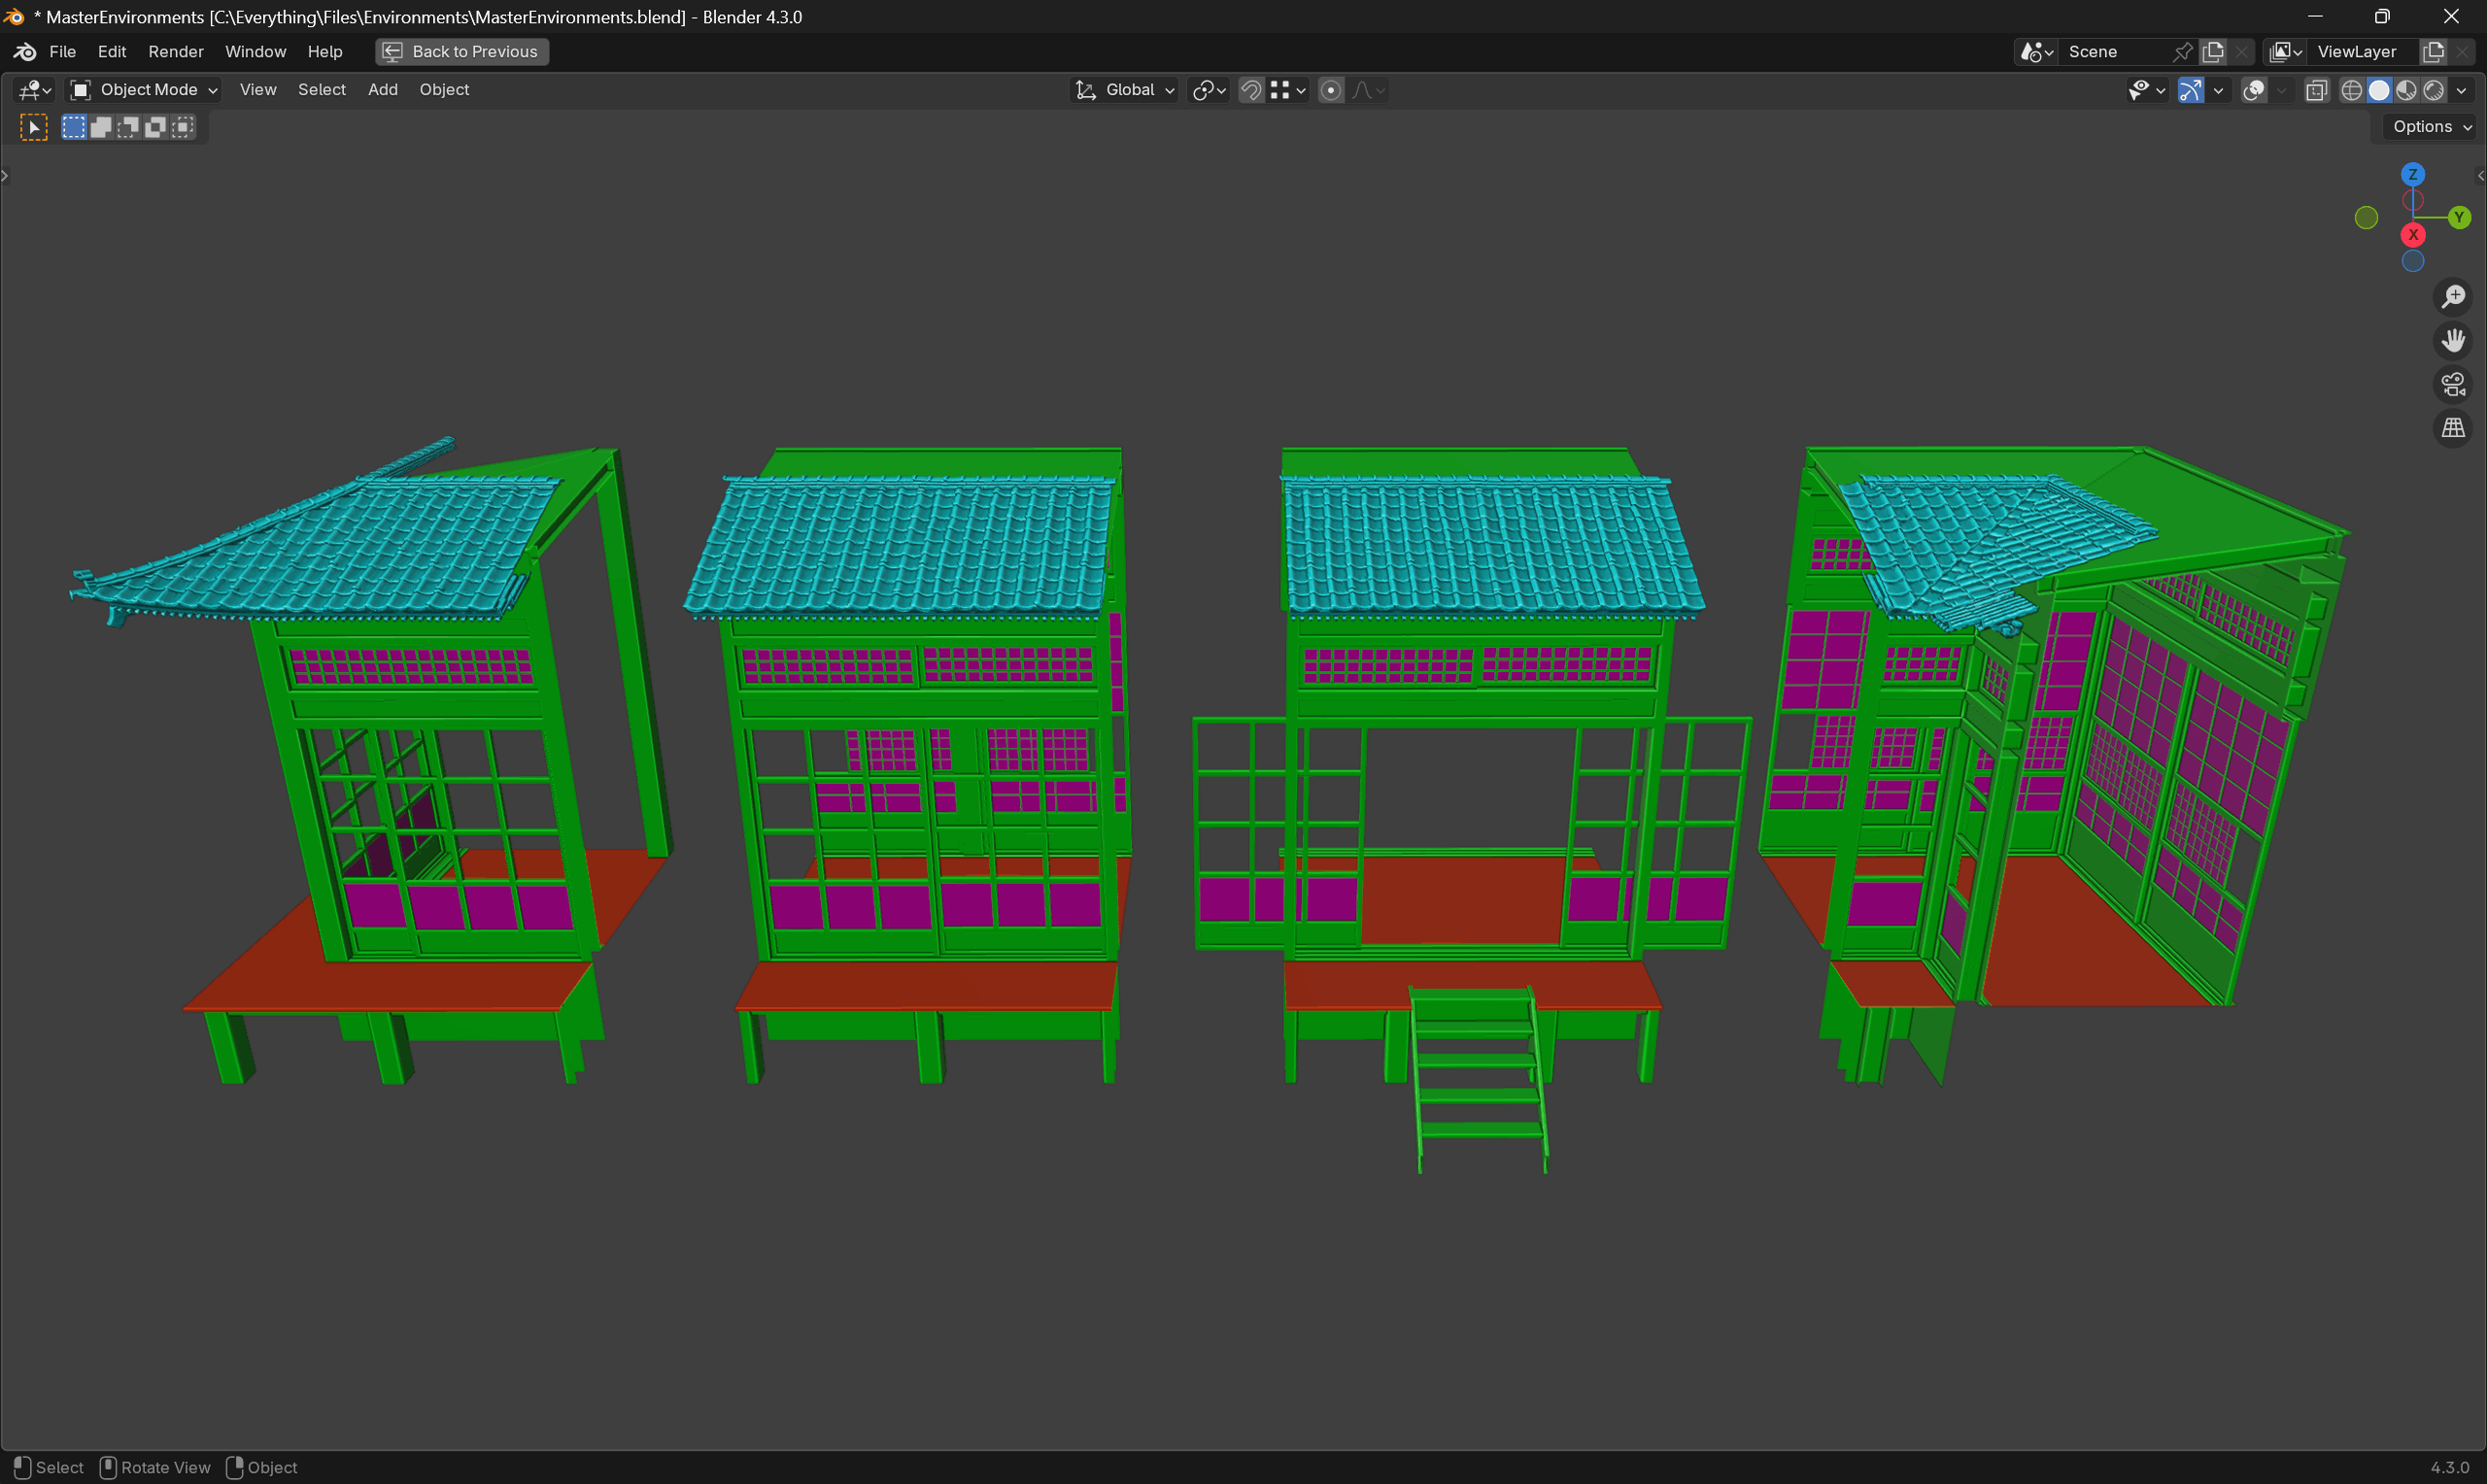The image size is (2487, 1484).
Task: Switch to material preview shading
Action: pos(2407,90)
